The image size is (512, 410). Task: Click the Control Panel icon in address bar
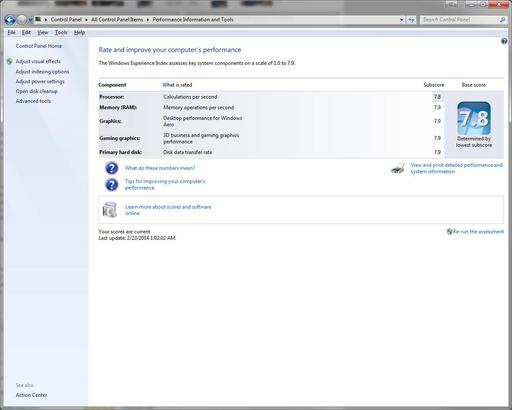coord(38,20)
